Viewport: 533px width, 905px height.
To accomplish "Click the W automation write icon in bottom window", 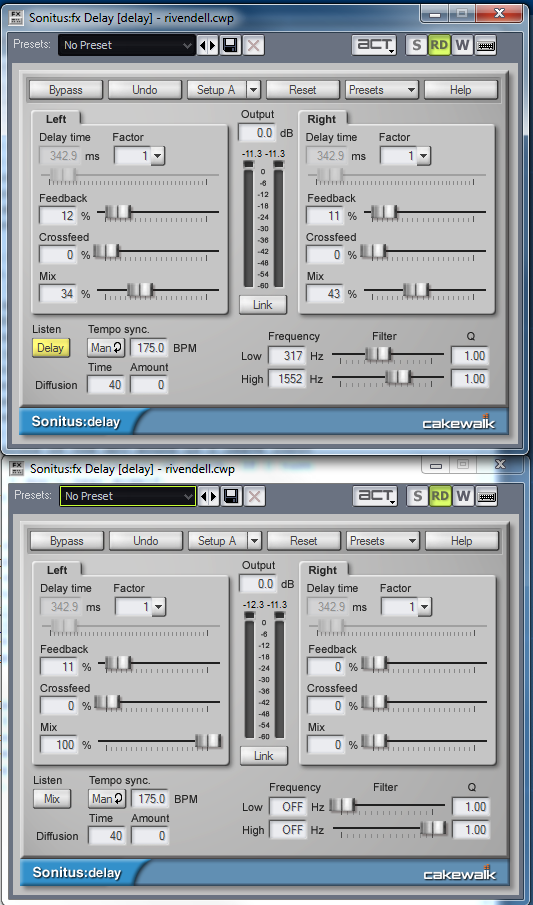I will [x=463, y=496].
